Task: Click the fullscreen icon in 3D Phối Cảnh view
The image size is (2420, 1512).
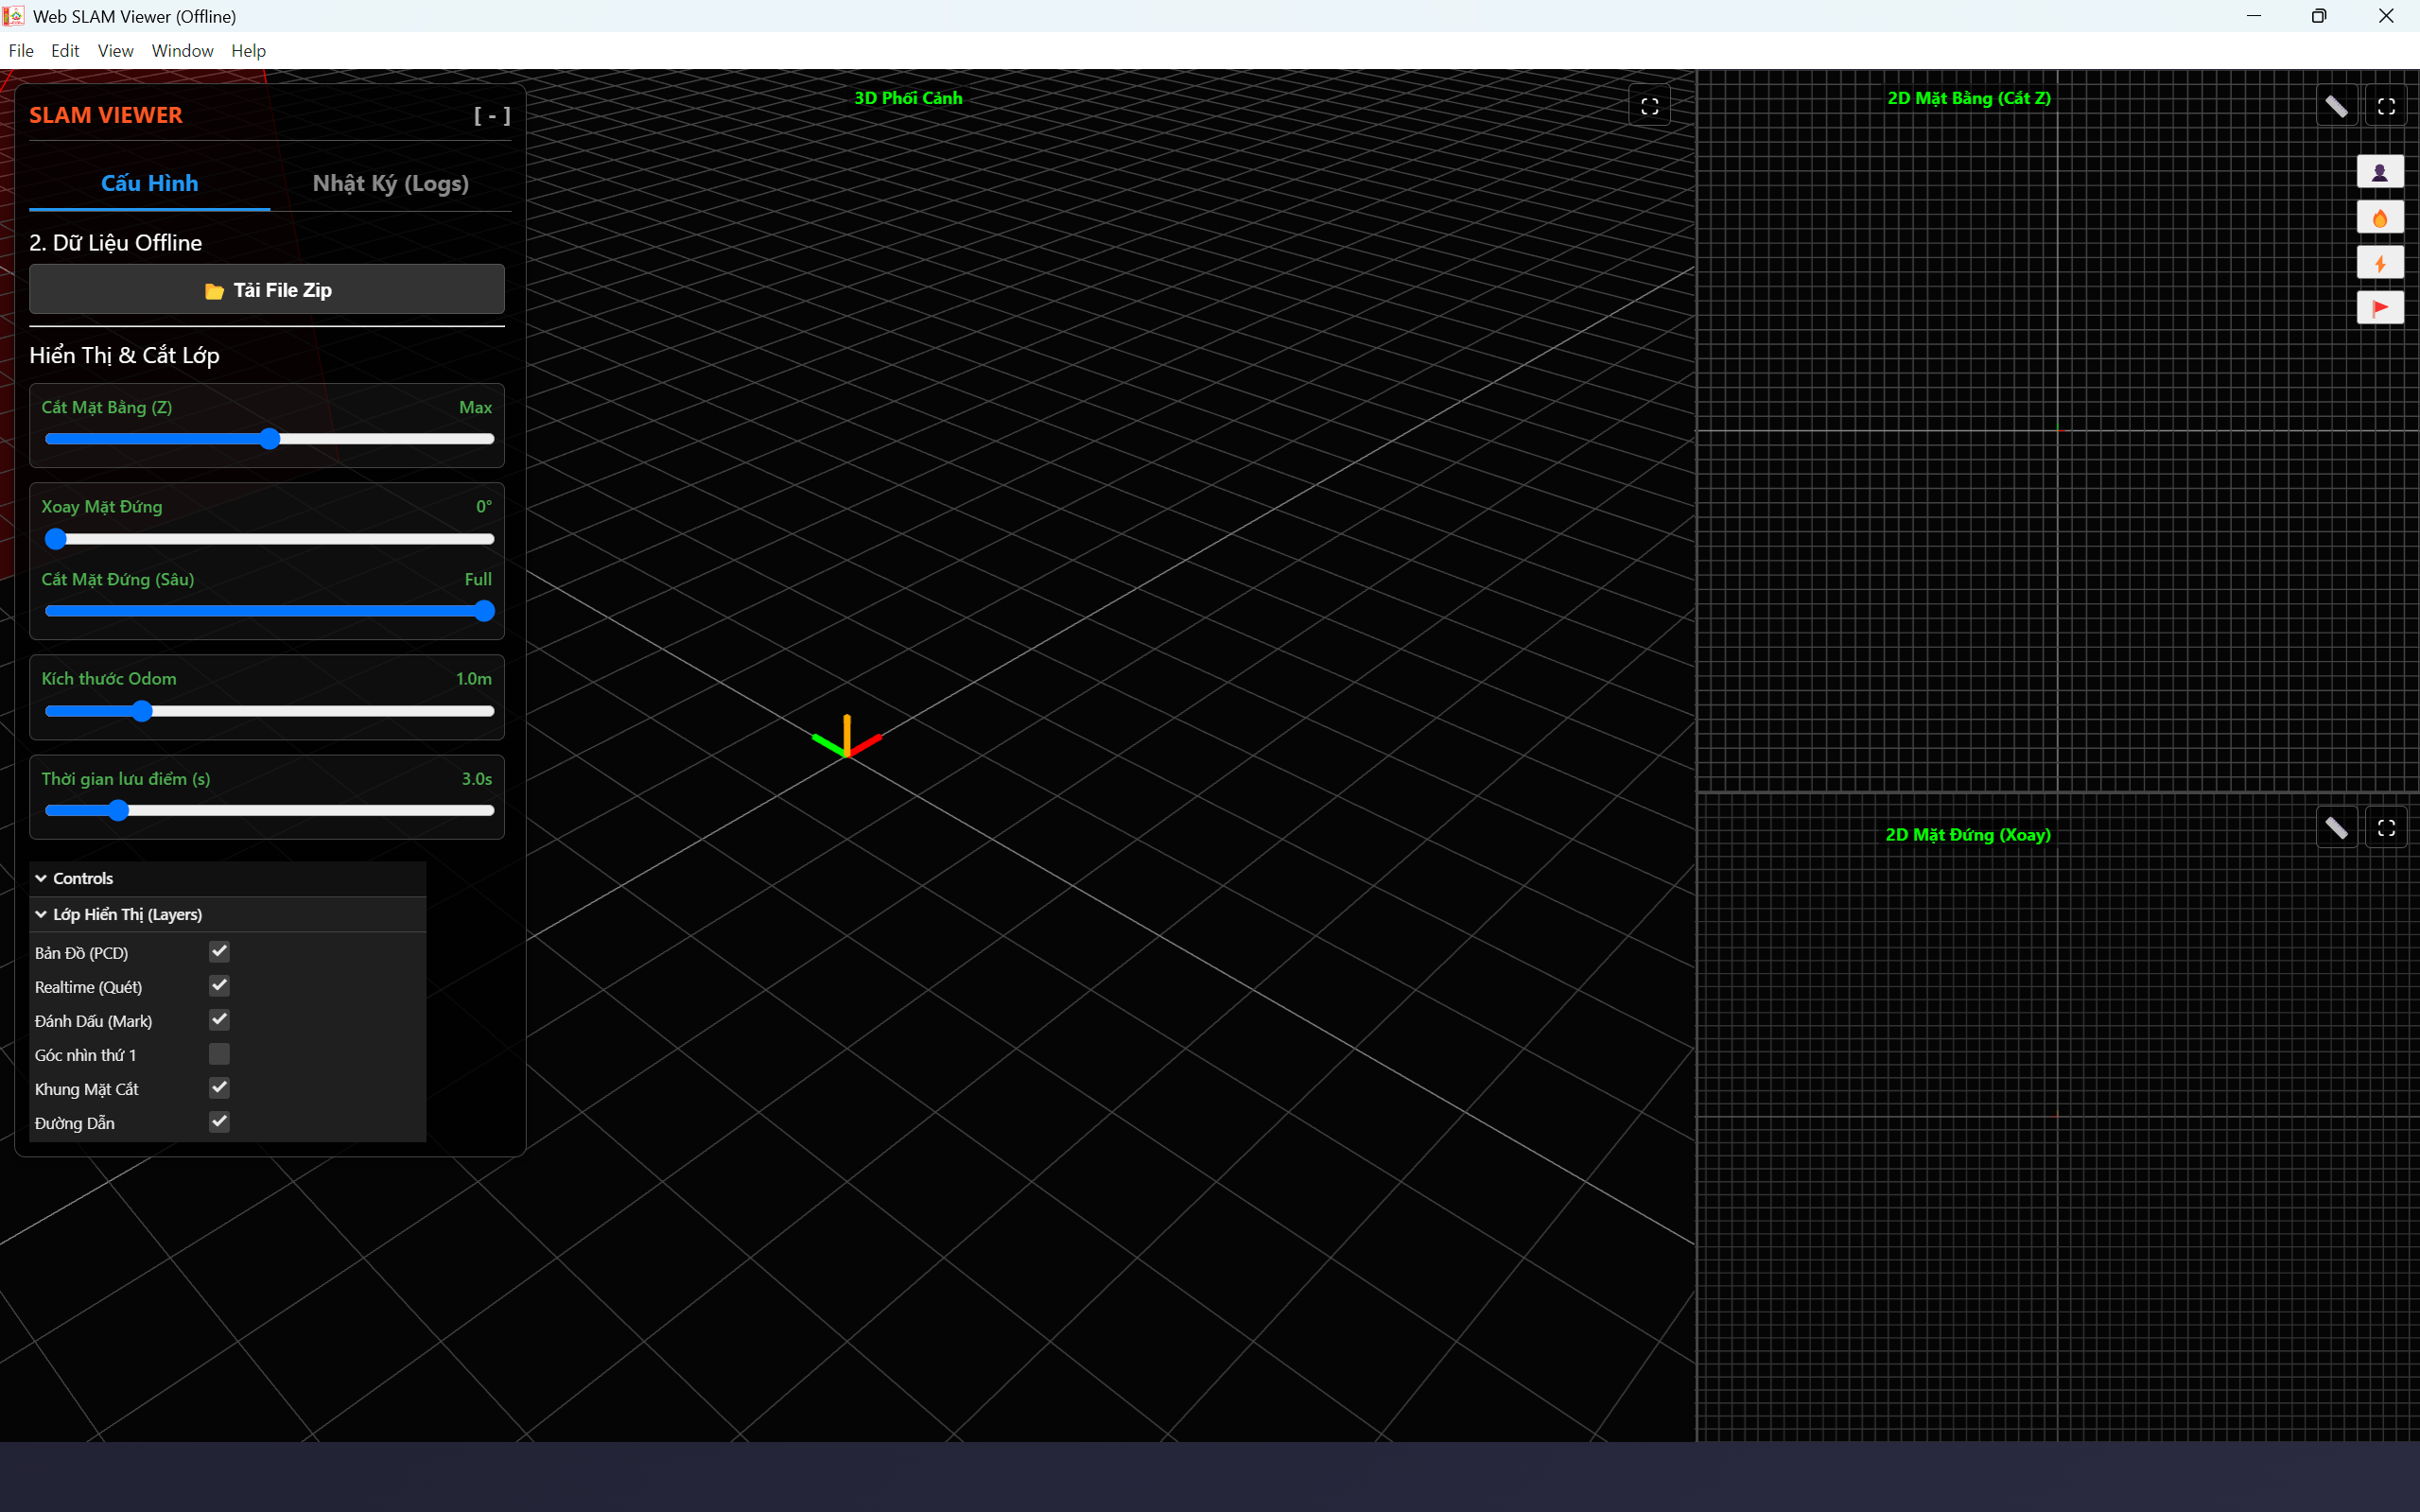Action: pyautogui.click(x=1649, y=106)
